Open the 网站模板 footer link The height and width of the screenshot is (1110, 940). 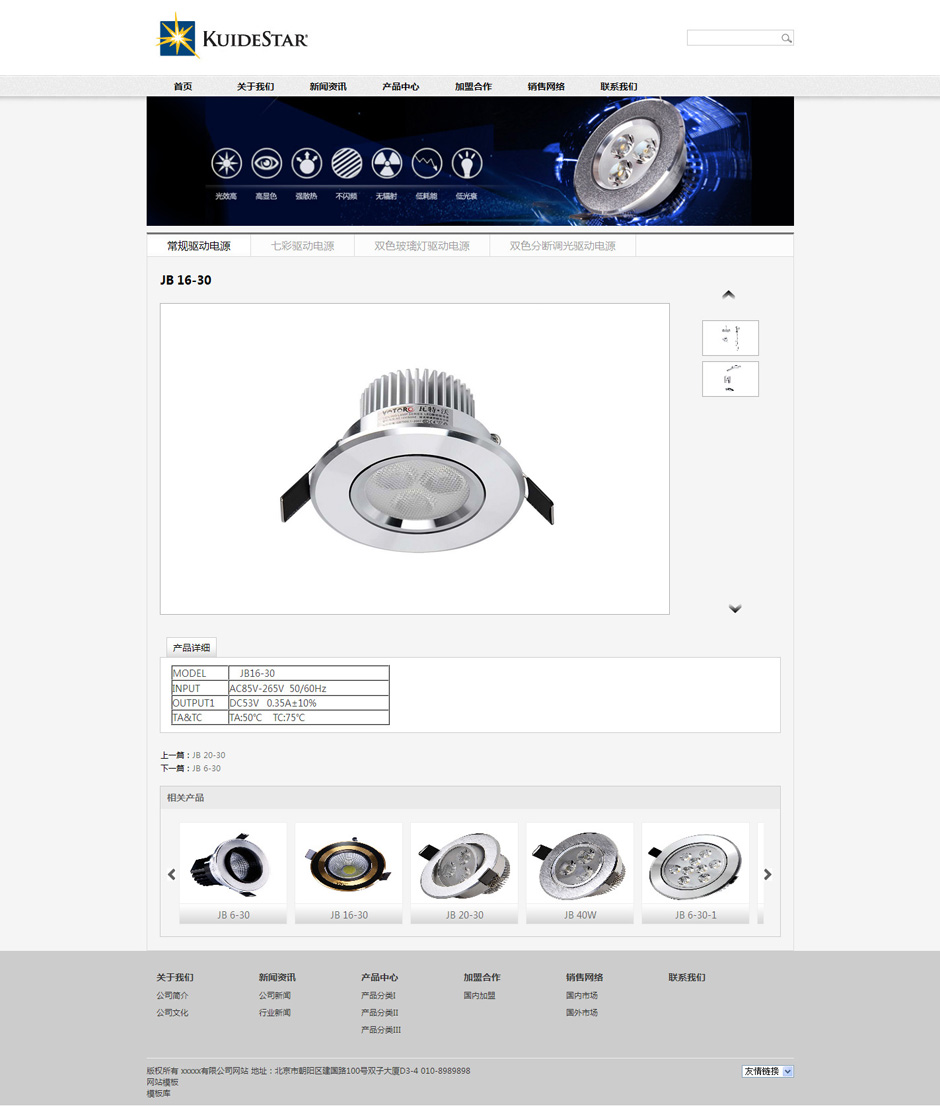(163, 1082)
